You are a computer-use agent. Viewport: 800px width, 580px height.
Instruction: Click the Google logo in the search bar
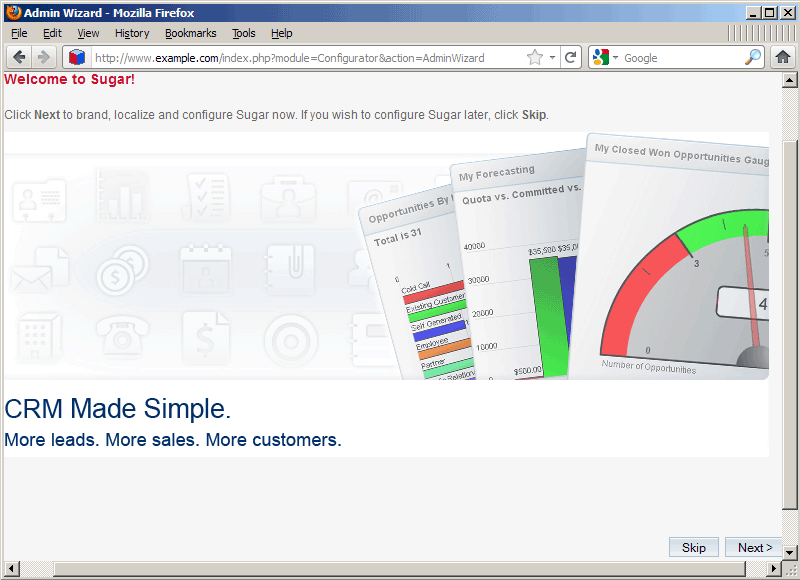pos(600,57)
